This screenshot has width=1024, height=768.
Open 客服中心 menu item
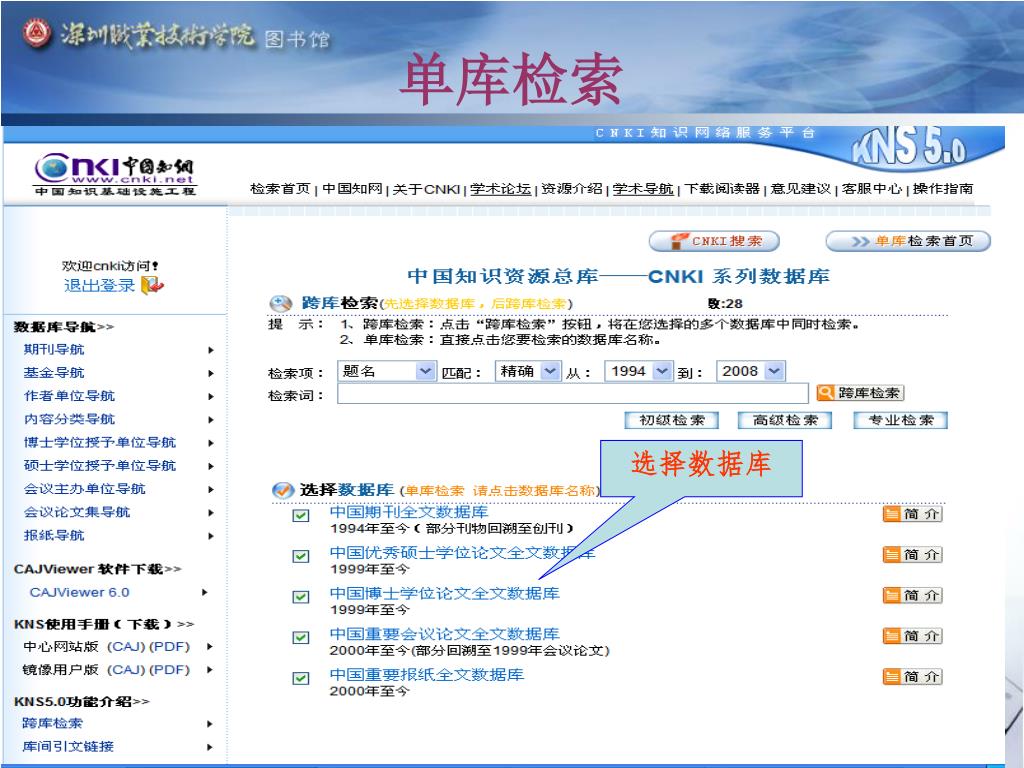pyautogui.click(x=872, y=189)
